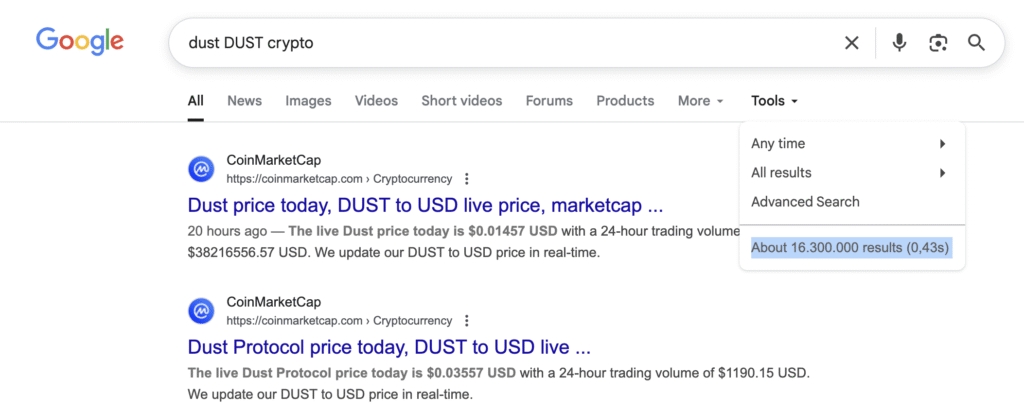Expand the All results filter

click(x=849, y=173)
